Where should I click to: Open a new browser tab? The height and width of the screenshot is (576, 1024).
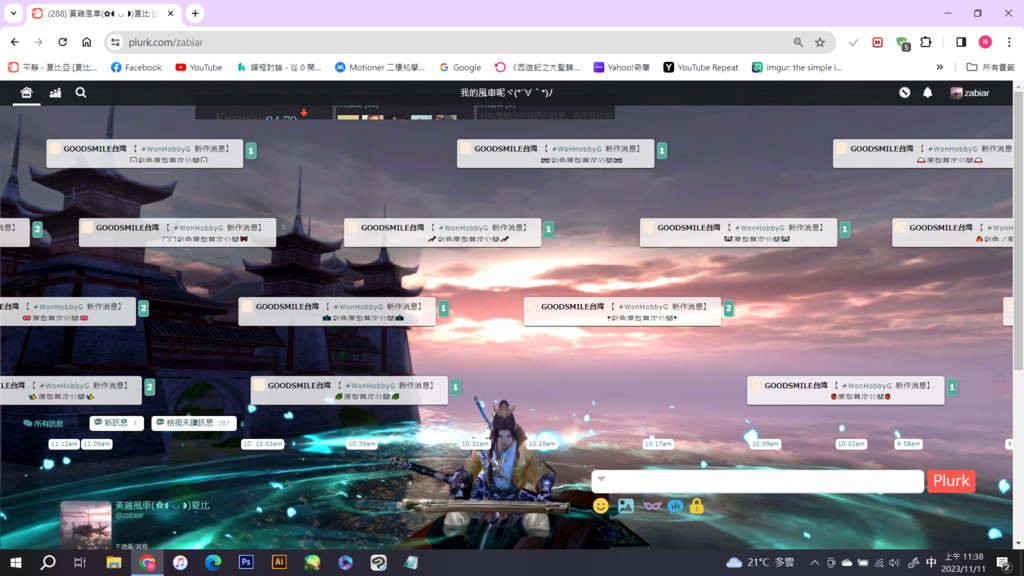tap(195, 13)
